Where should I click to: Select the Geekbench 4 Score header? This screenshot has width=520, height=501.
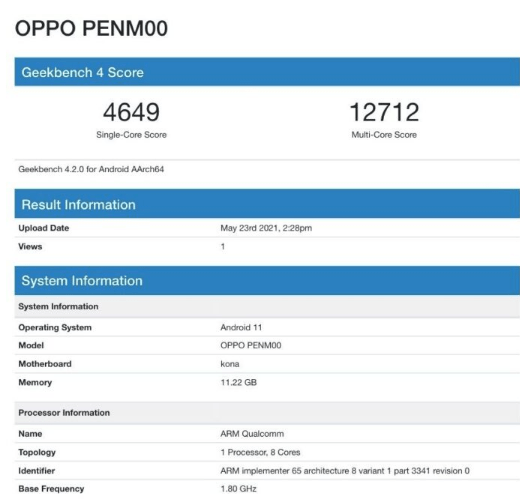[267, 72]
